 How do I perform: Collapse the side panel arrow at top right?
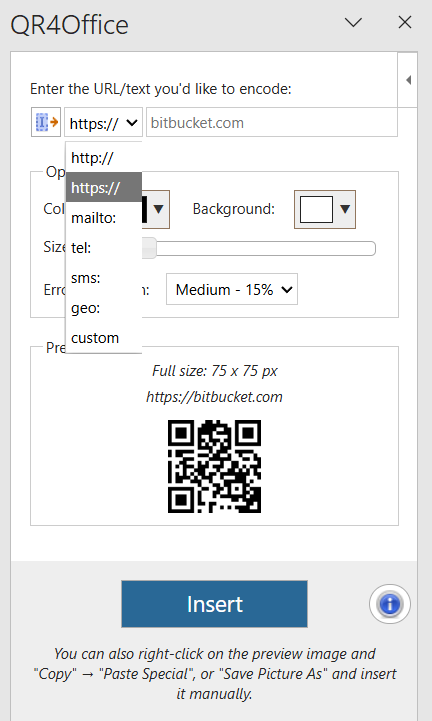[408, 80]
